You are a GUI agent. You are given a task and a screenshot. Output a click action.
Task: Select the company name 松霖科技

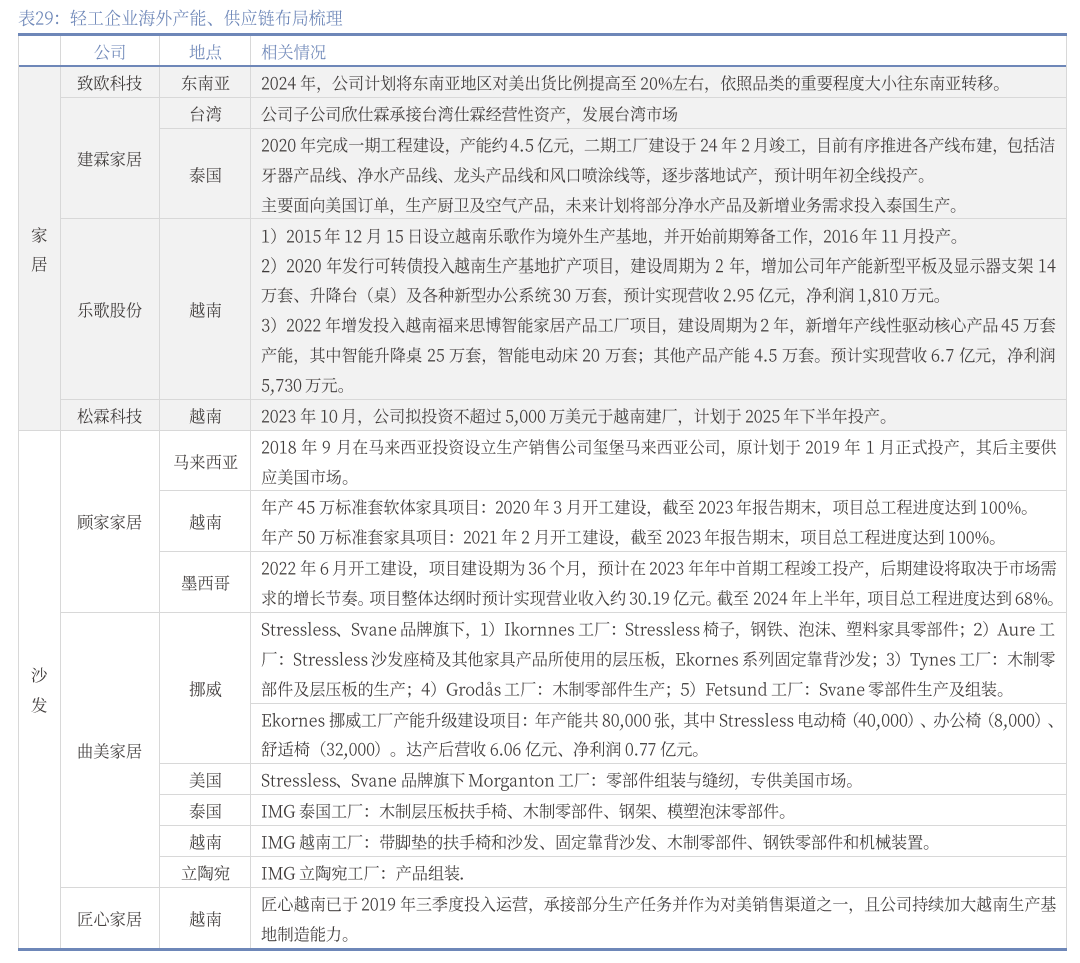click(x=110, y=416)
